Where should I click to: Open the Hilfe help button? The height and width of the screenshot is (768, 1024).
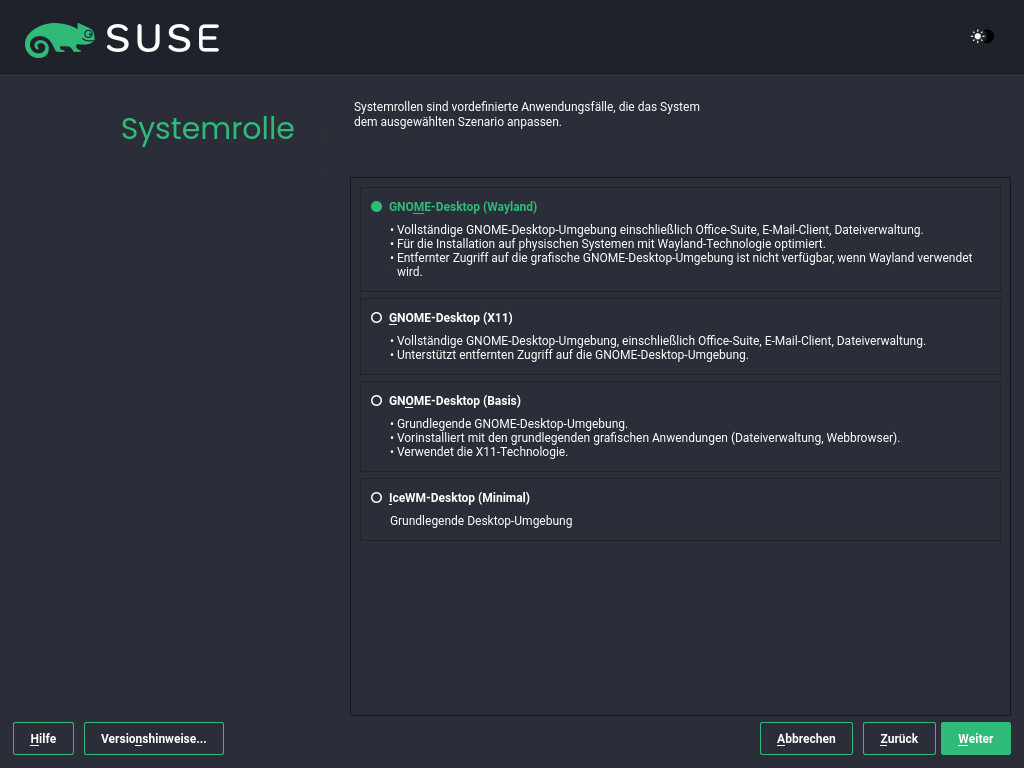(x=43, y=739)
